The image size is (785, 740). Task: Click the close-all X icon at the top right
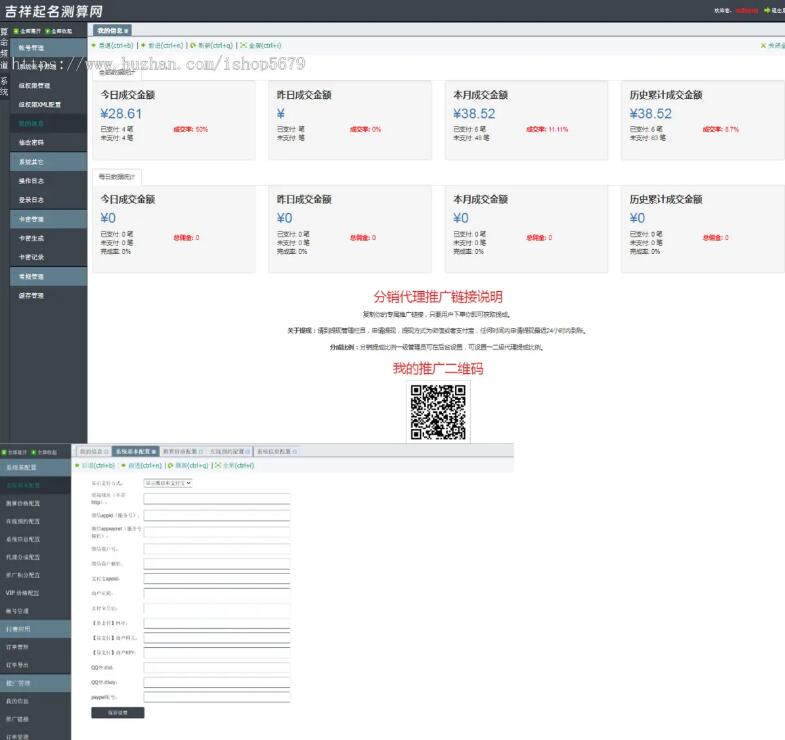(x=763, y=46)
